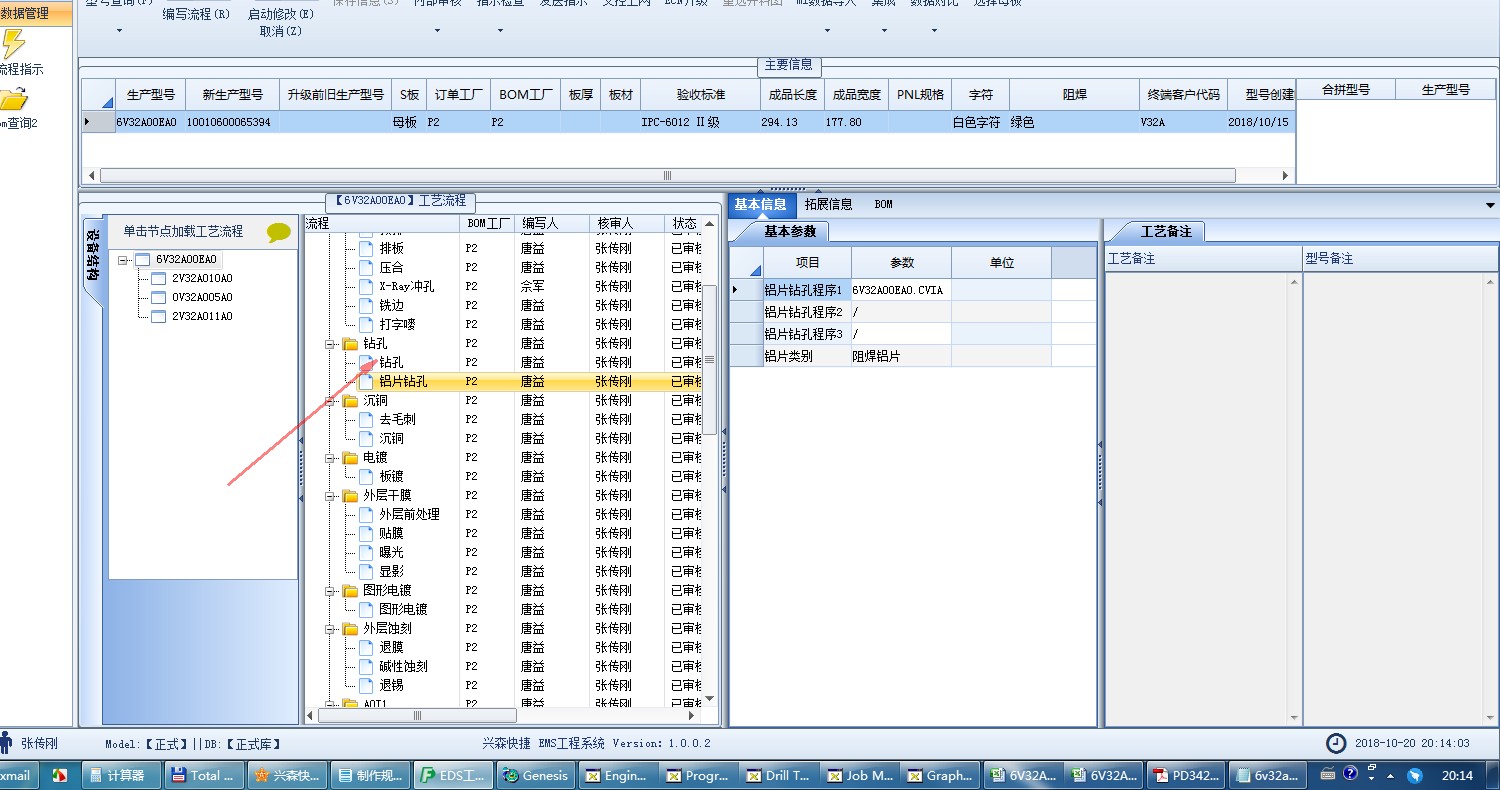
Task: Select the 基本参数 tab
Action: click(790, 231)
